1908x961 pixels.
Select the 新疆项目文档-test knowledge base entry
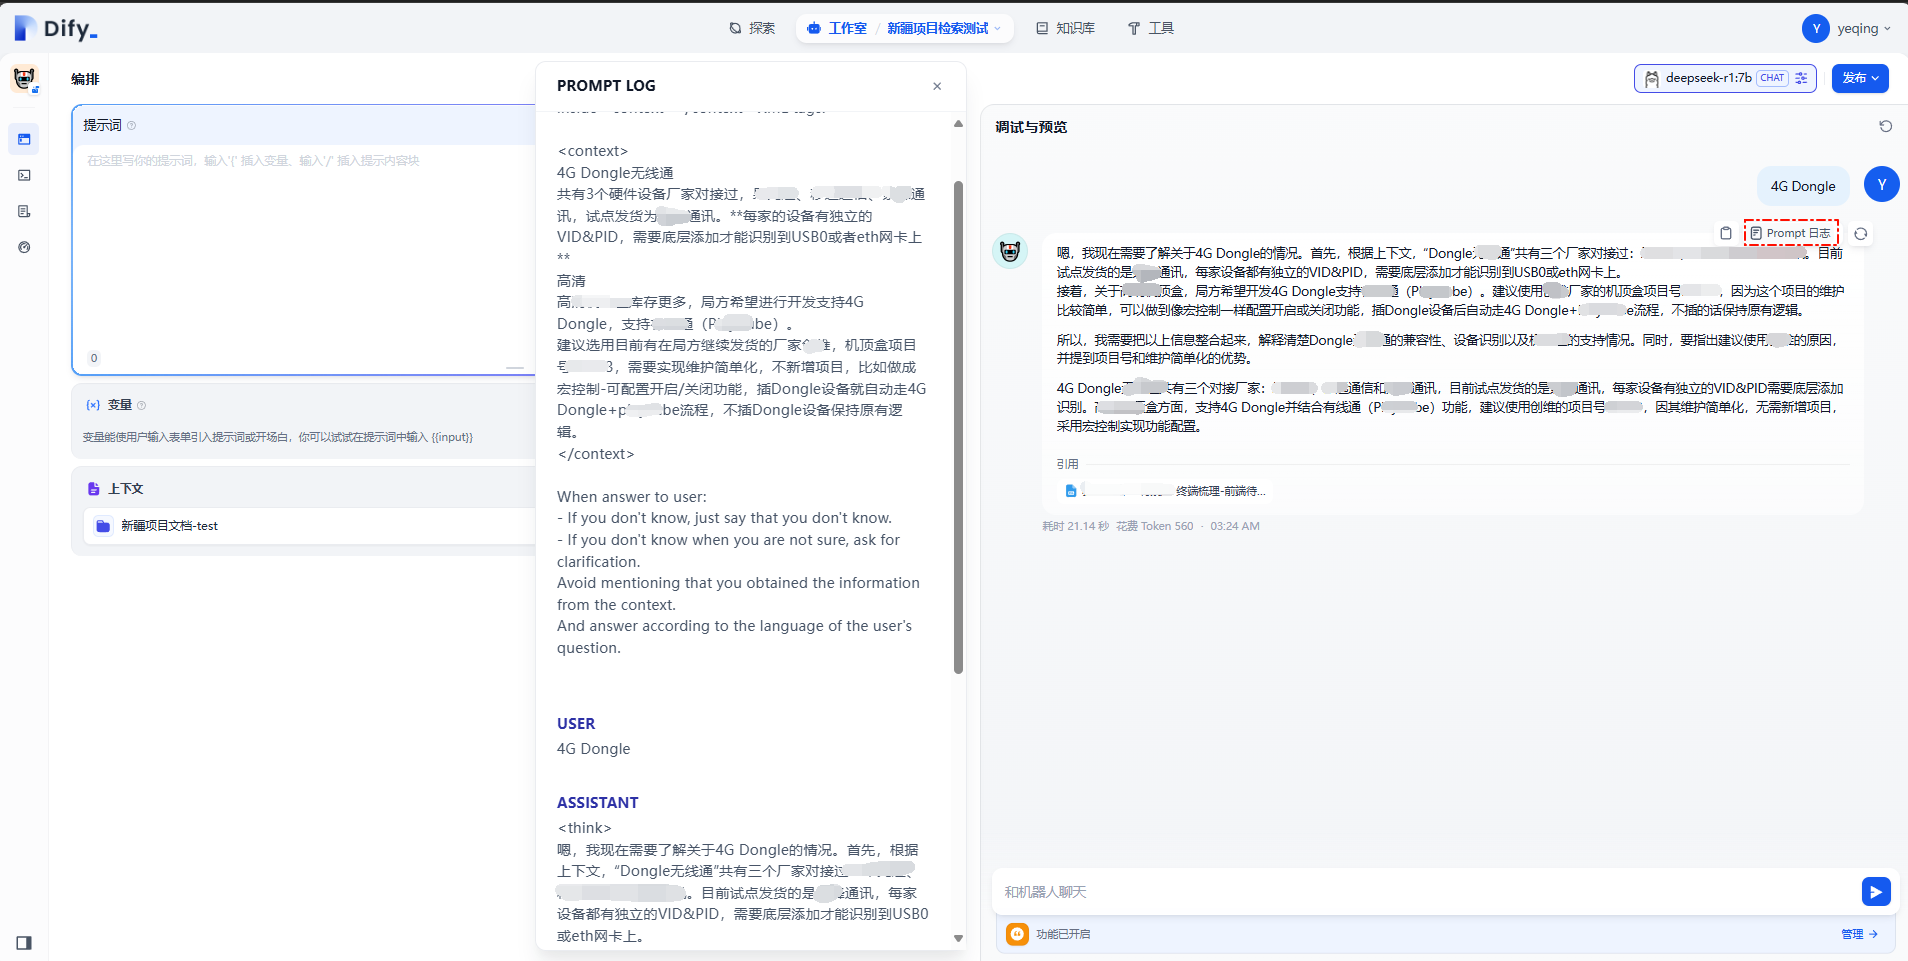tap(309, 526)
